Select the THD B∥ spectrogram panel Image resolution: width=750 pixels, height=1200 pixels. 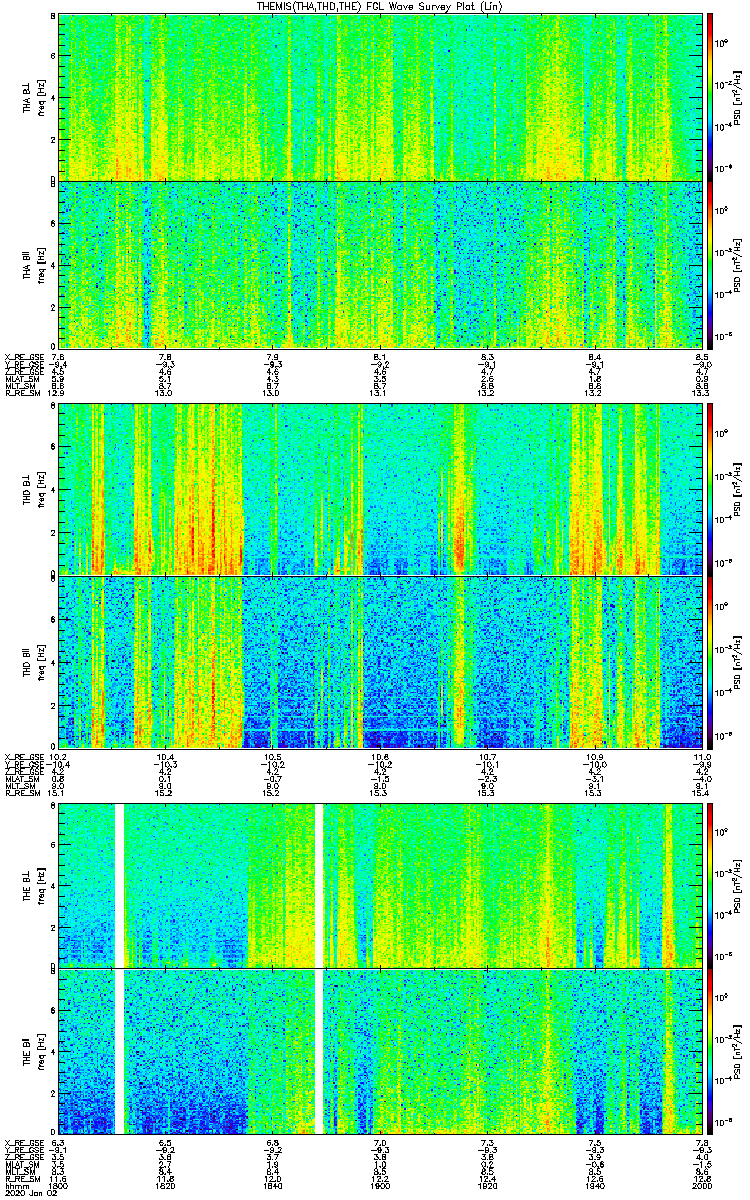point(381,662)
